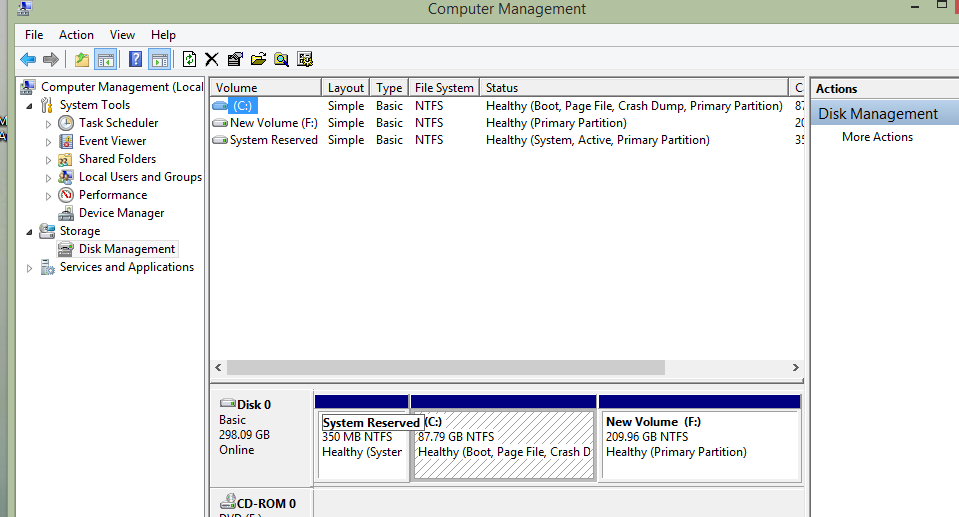Select Shared Folders icon in tree

[66, 159]
